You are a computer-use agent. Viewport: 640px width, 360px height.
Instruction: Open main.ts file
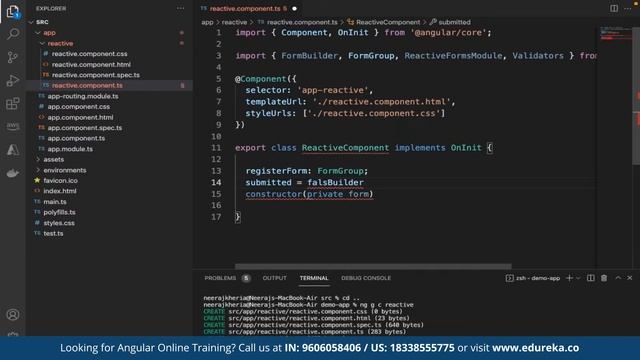(55, 202)
